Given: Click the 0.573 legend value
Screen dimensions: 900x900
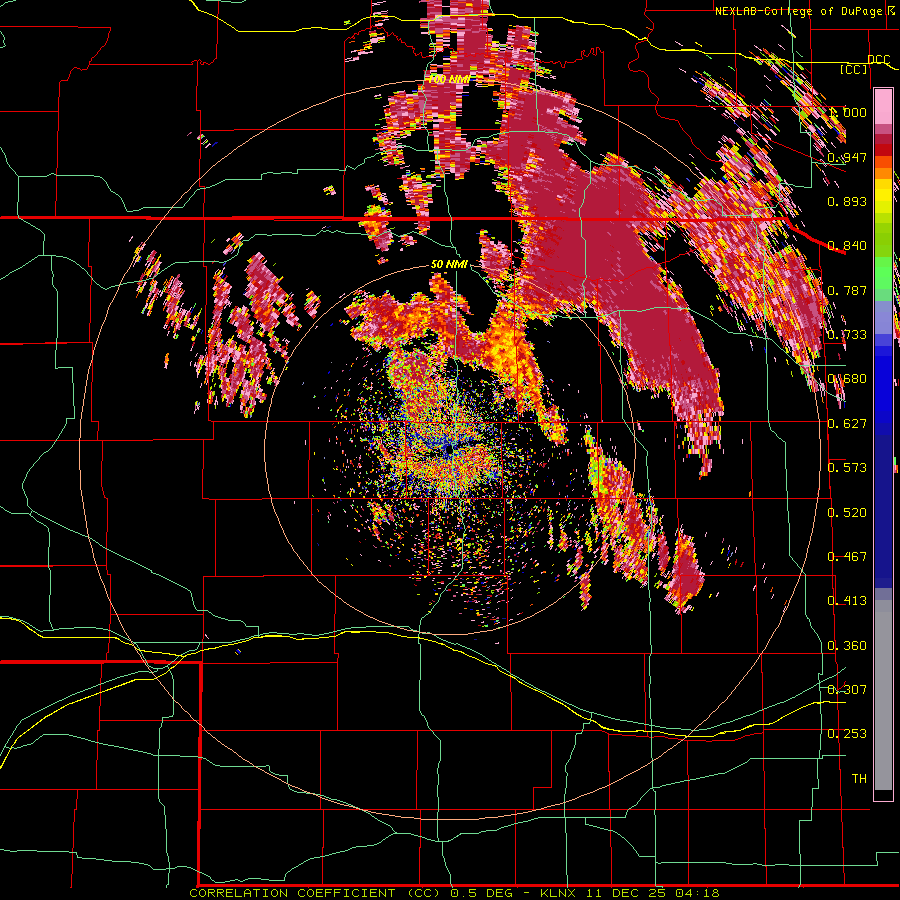Looking at the screenshot, I should point(847,468).
